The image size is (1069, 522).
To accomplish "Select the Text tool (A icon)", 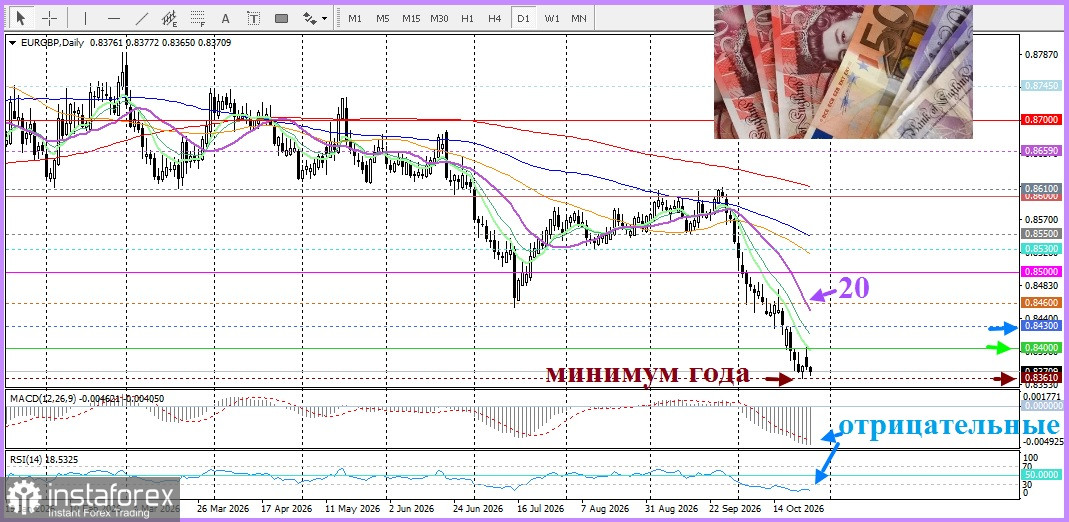I will click(226, 18).
